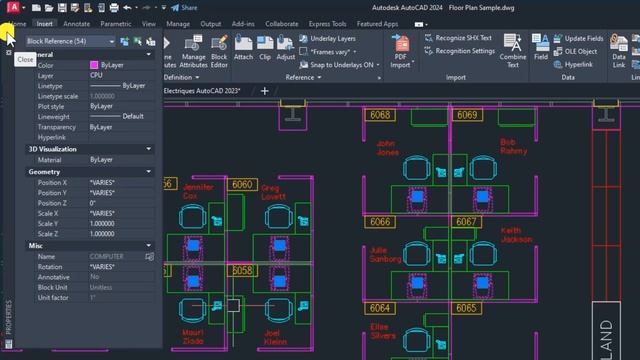Add a new drawing tab with plus icon

264,91
